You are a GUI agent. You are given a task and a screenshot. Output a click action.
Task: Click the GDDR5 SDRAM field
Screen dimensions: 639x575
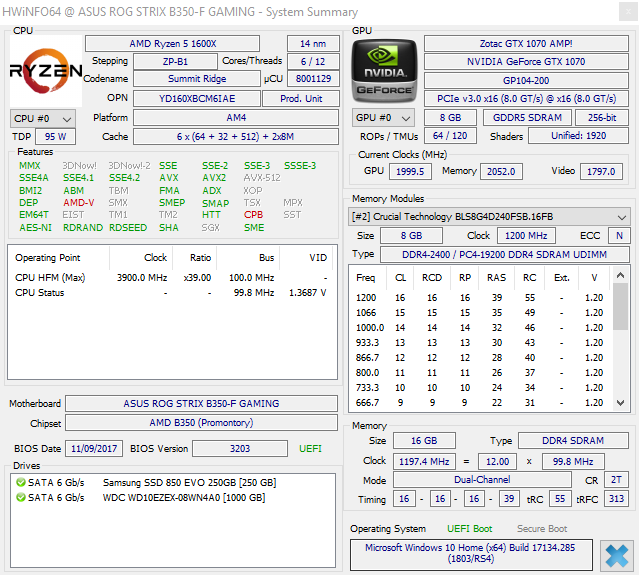click(x=527, y=118)
